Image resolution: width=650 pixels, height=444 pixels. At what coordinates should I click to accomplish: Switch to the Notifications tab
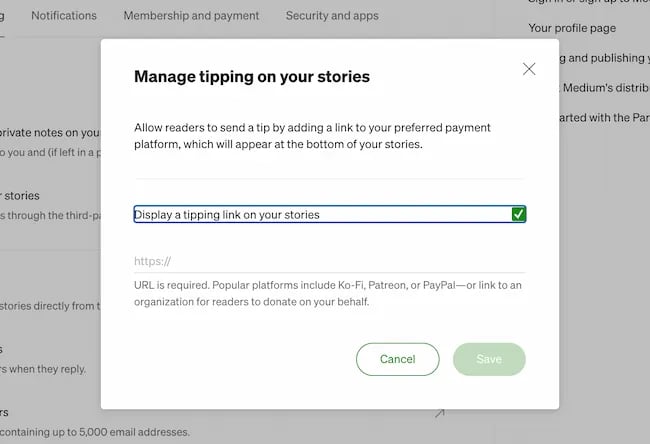64,16
